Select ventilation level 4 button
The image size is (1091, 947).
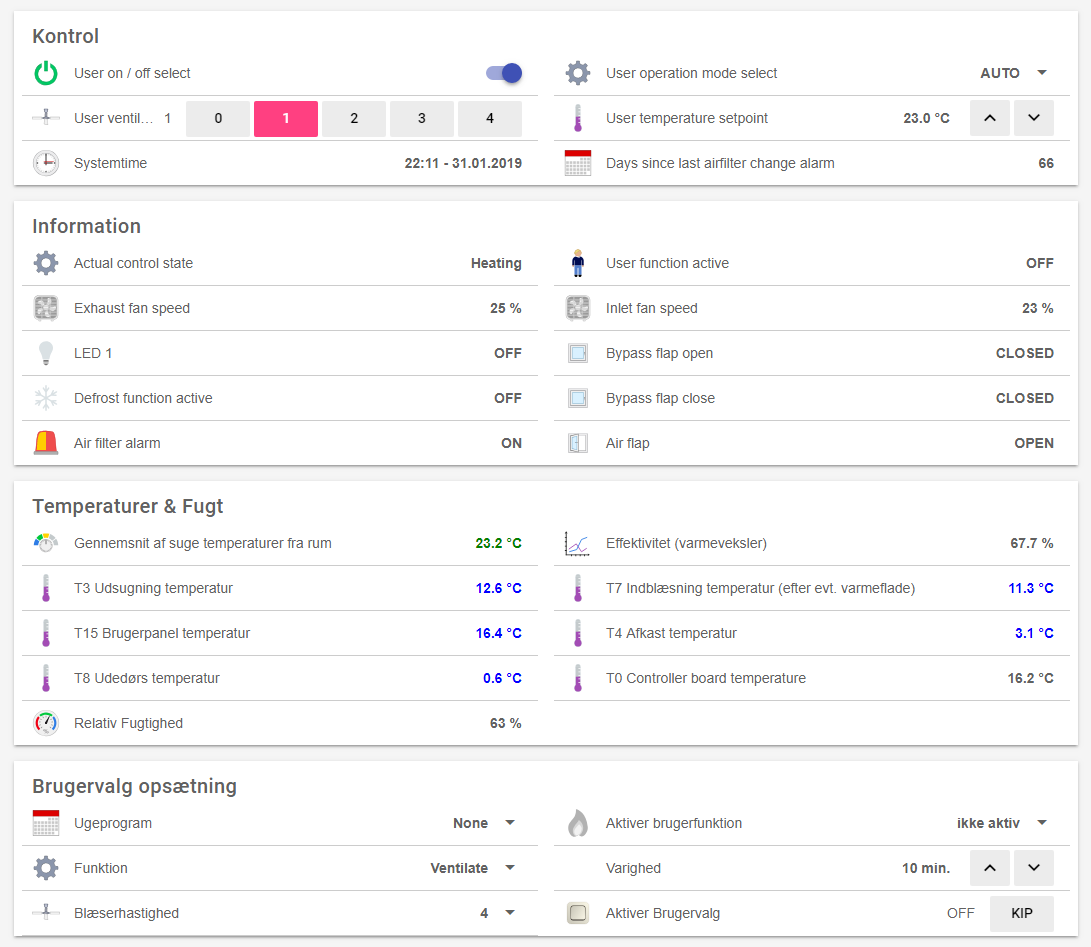490,118
